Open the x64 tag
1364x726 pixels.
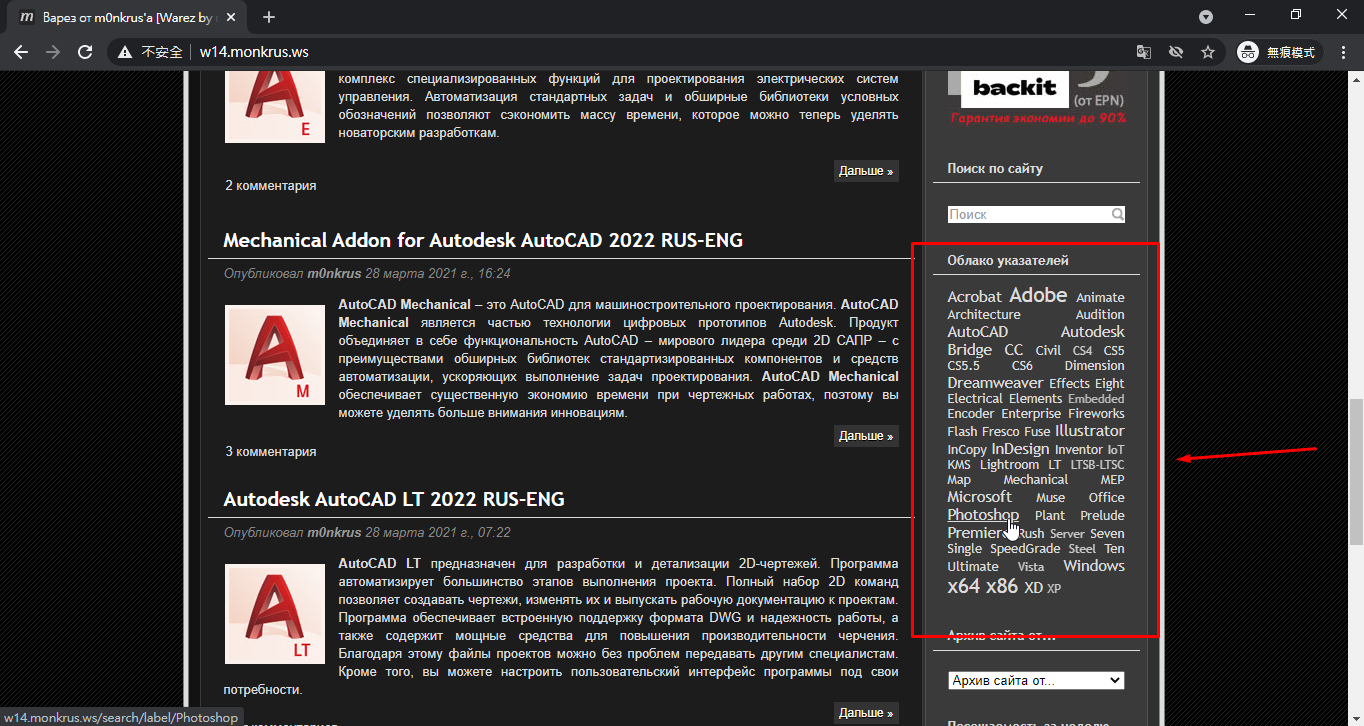click(x=964, y=586)
